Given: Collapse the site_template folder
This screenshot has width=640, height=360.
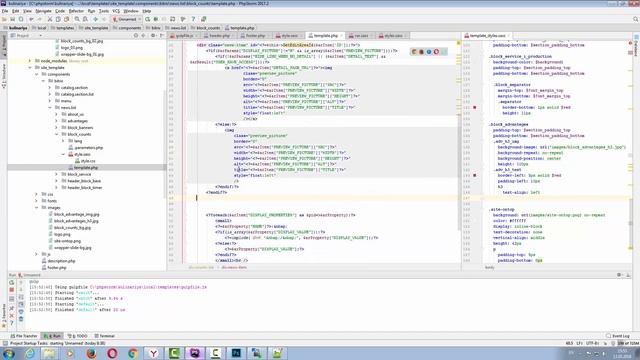Looking at the screenshot, I should pyautogui.click(x=29, y=68).
